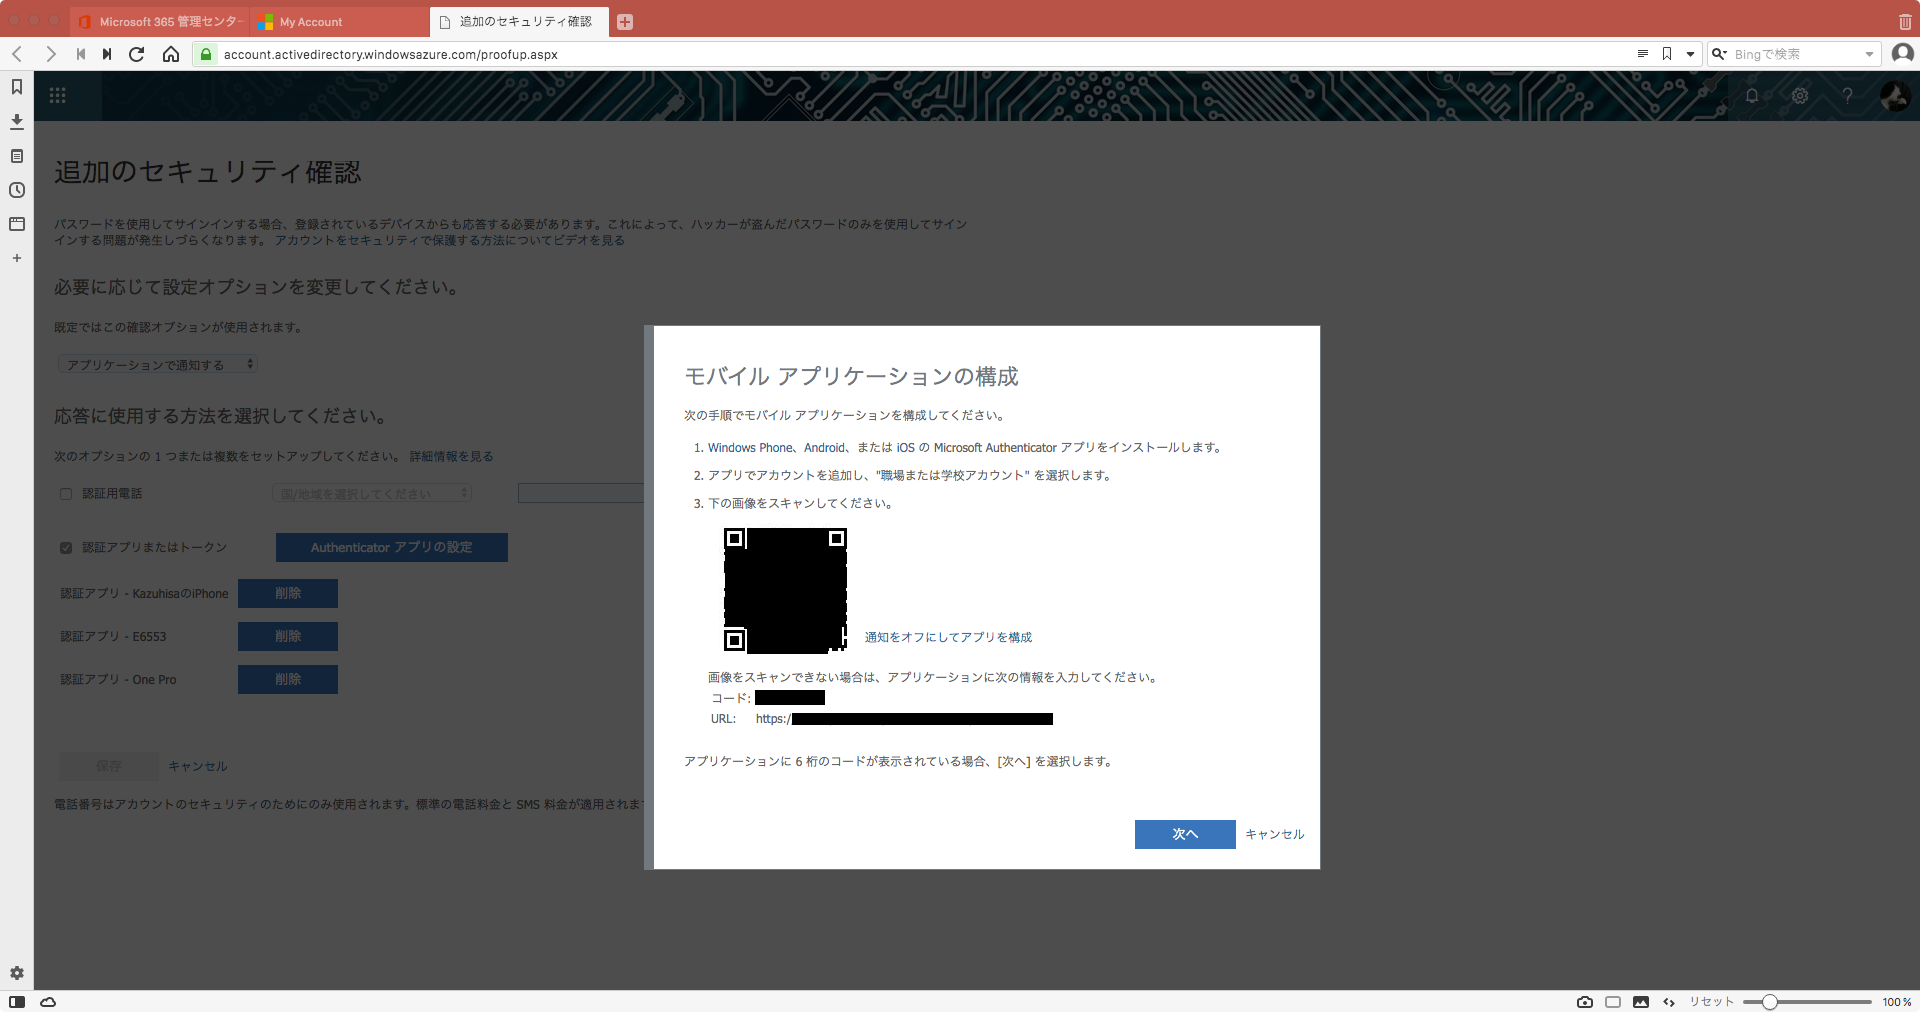This screenshot has width=1920, height=1012.
Task: Open the iOS install link
Action: pos(905,448)
